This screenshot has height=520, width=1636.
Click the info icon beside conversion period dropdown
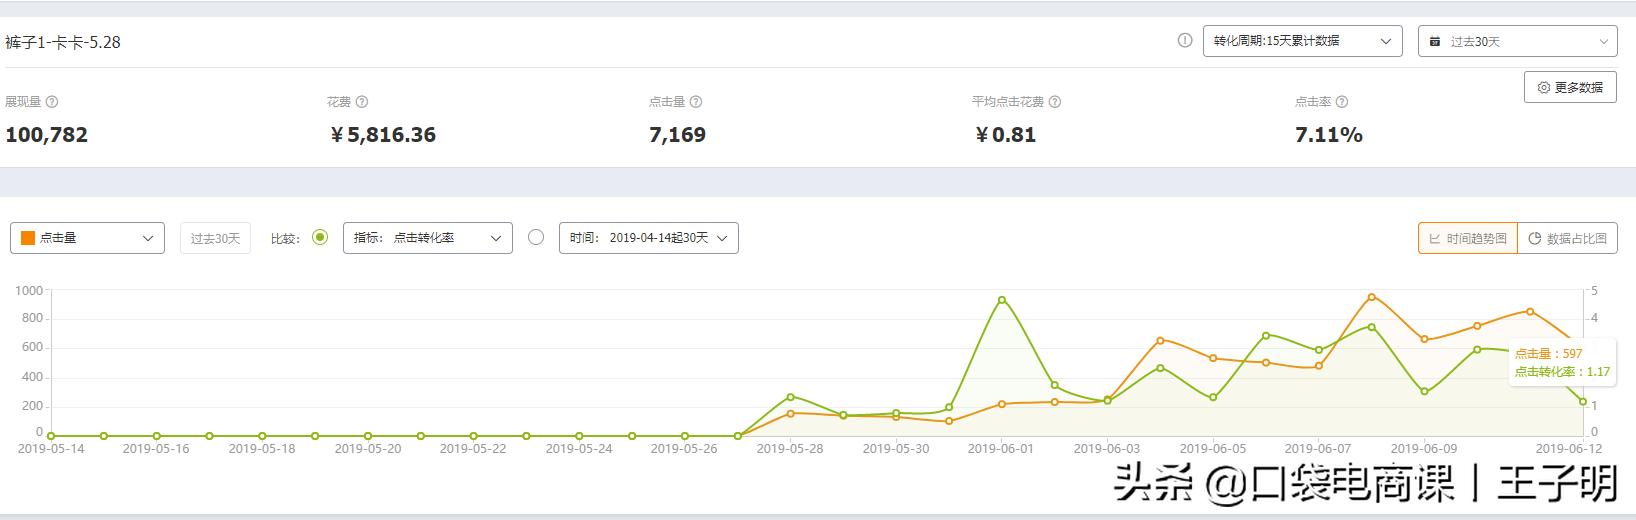[1185, 41]
